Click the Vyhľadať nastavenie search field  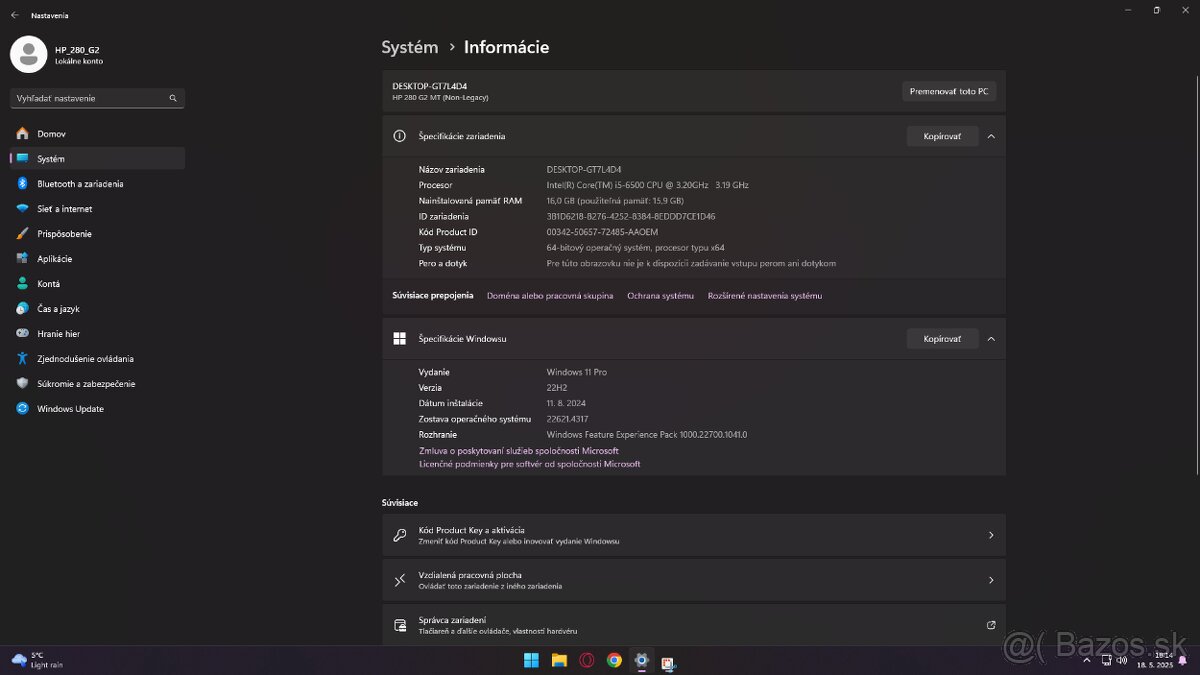(x=90, y=98)
